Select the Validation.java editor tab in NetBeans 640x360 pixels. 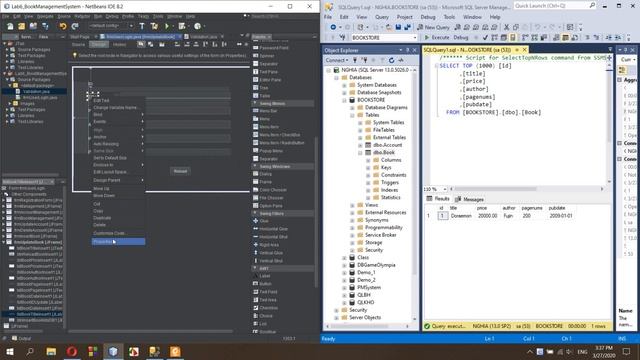pyautogui.click(x=203, y=36)
